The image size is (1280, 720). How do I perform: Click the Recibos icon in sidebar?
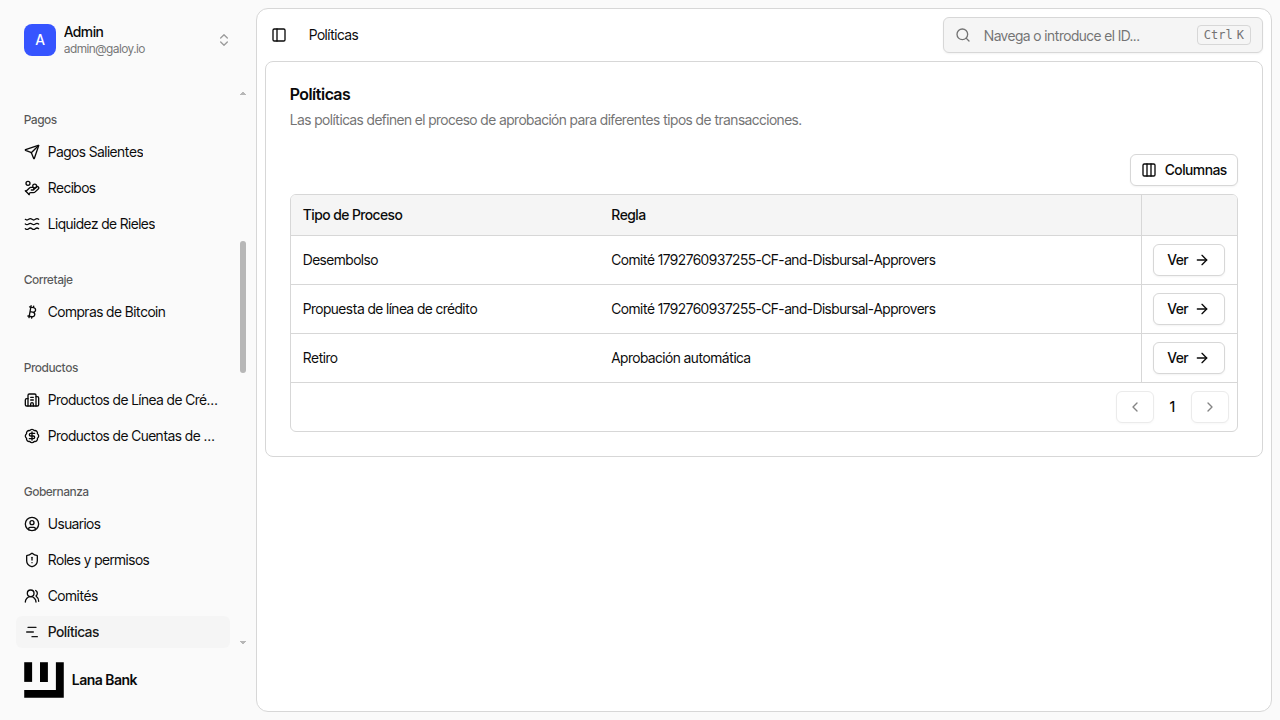(31, 188)
